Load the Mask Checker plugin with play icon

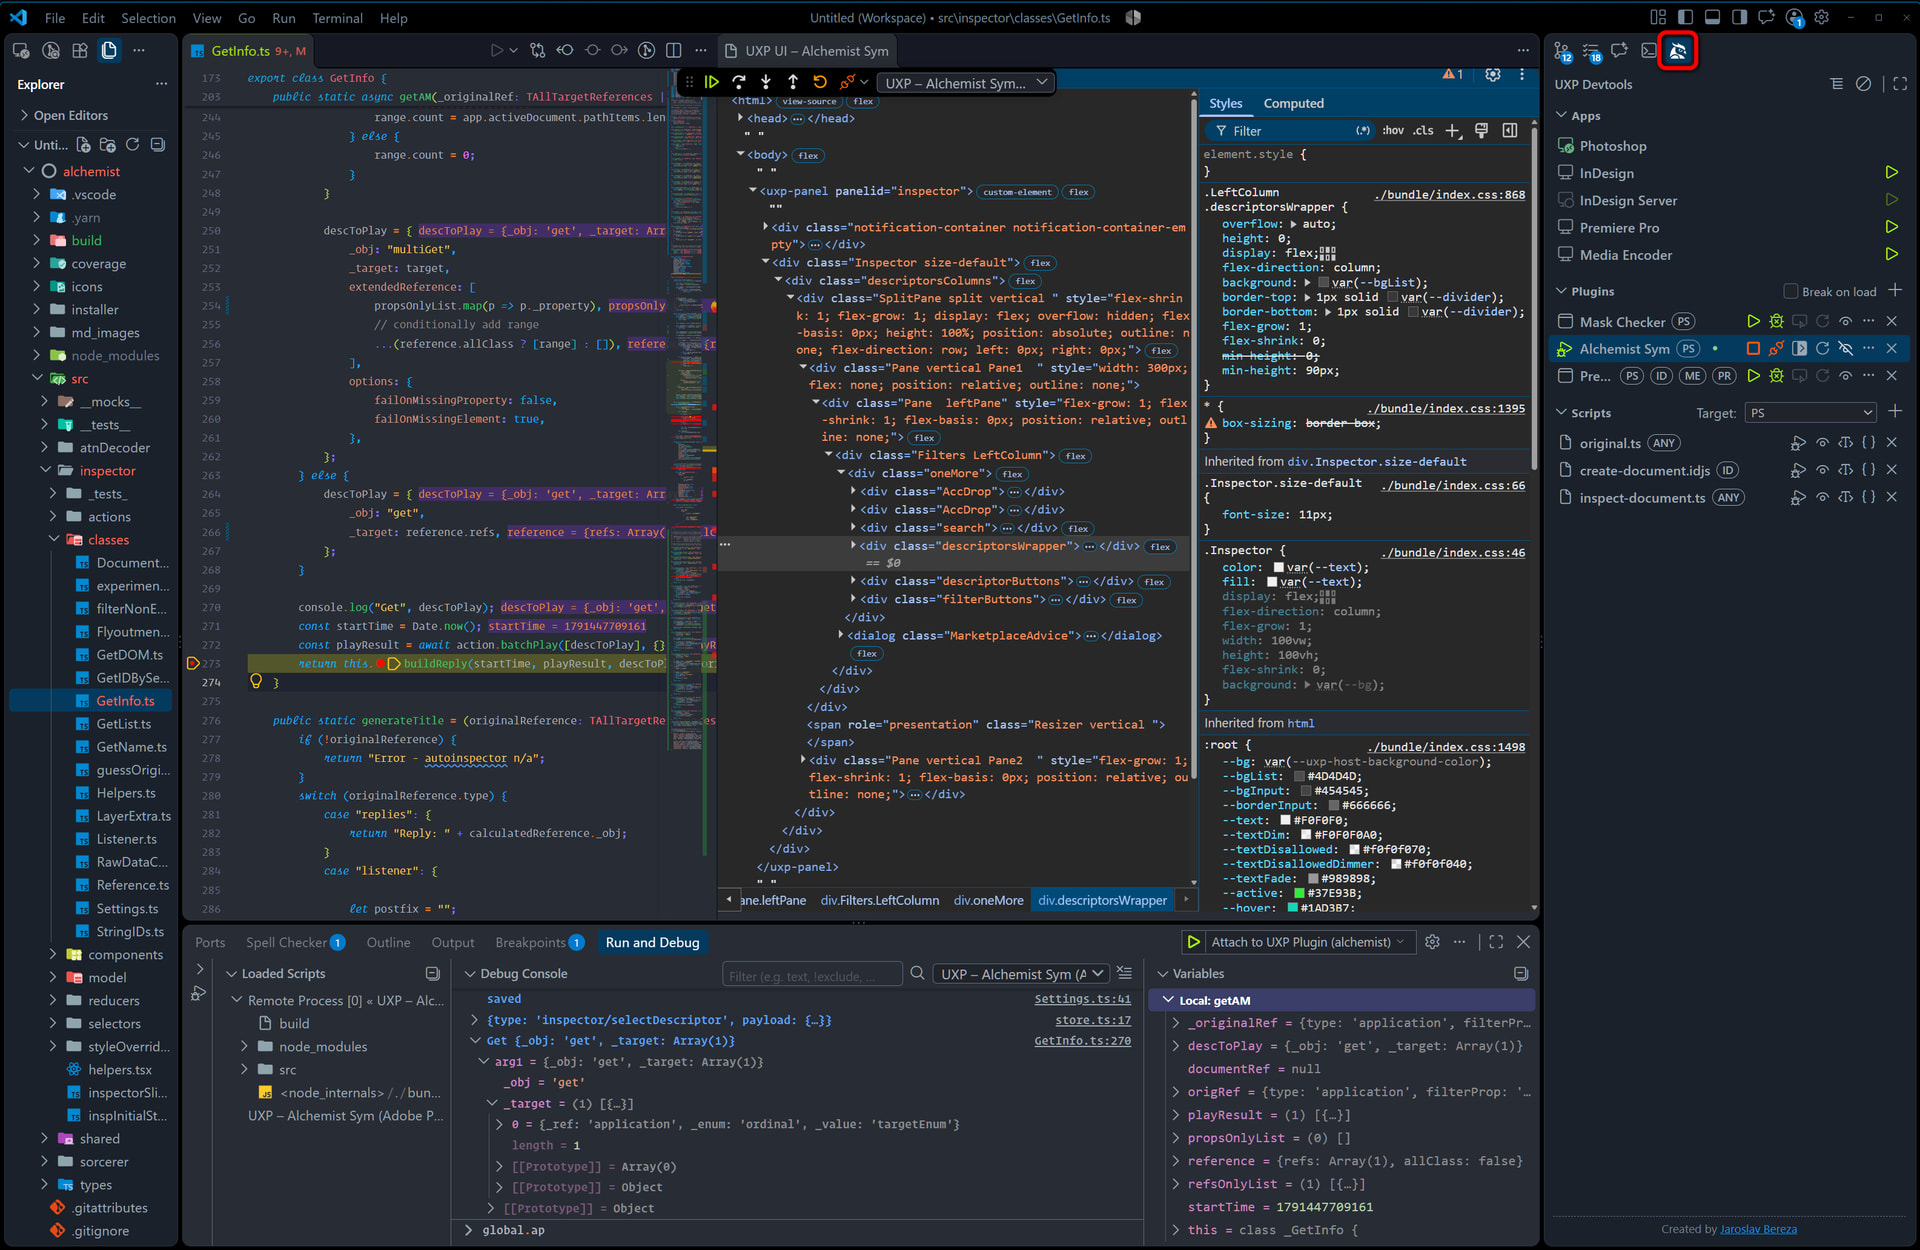tap(1753, 322)
